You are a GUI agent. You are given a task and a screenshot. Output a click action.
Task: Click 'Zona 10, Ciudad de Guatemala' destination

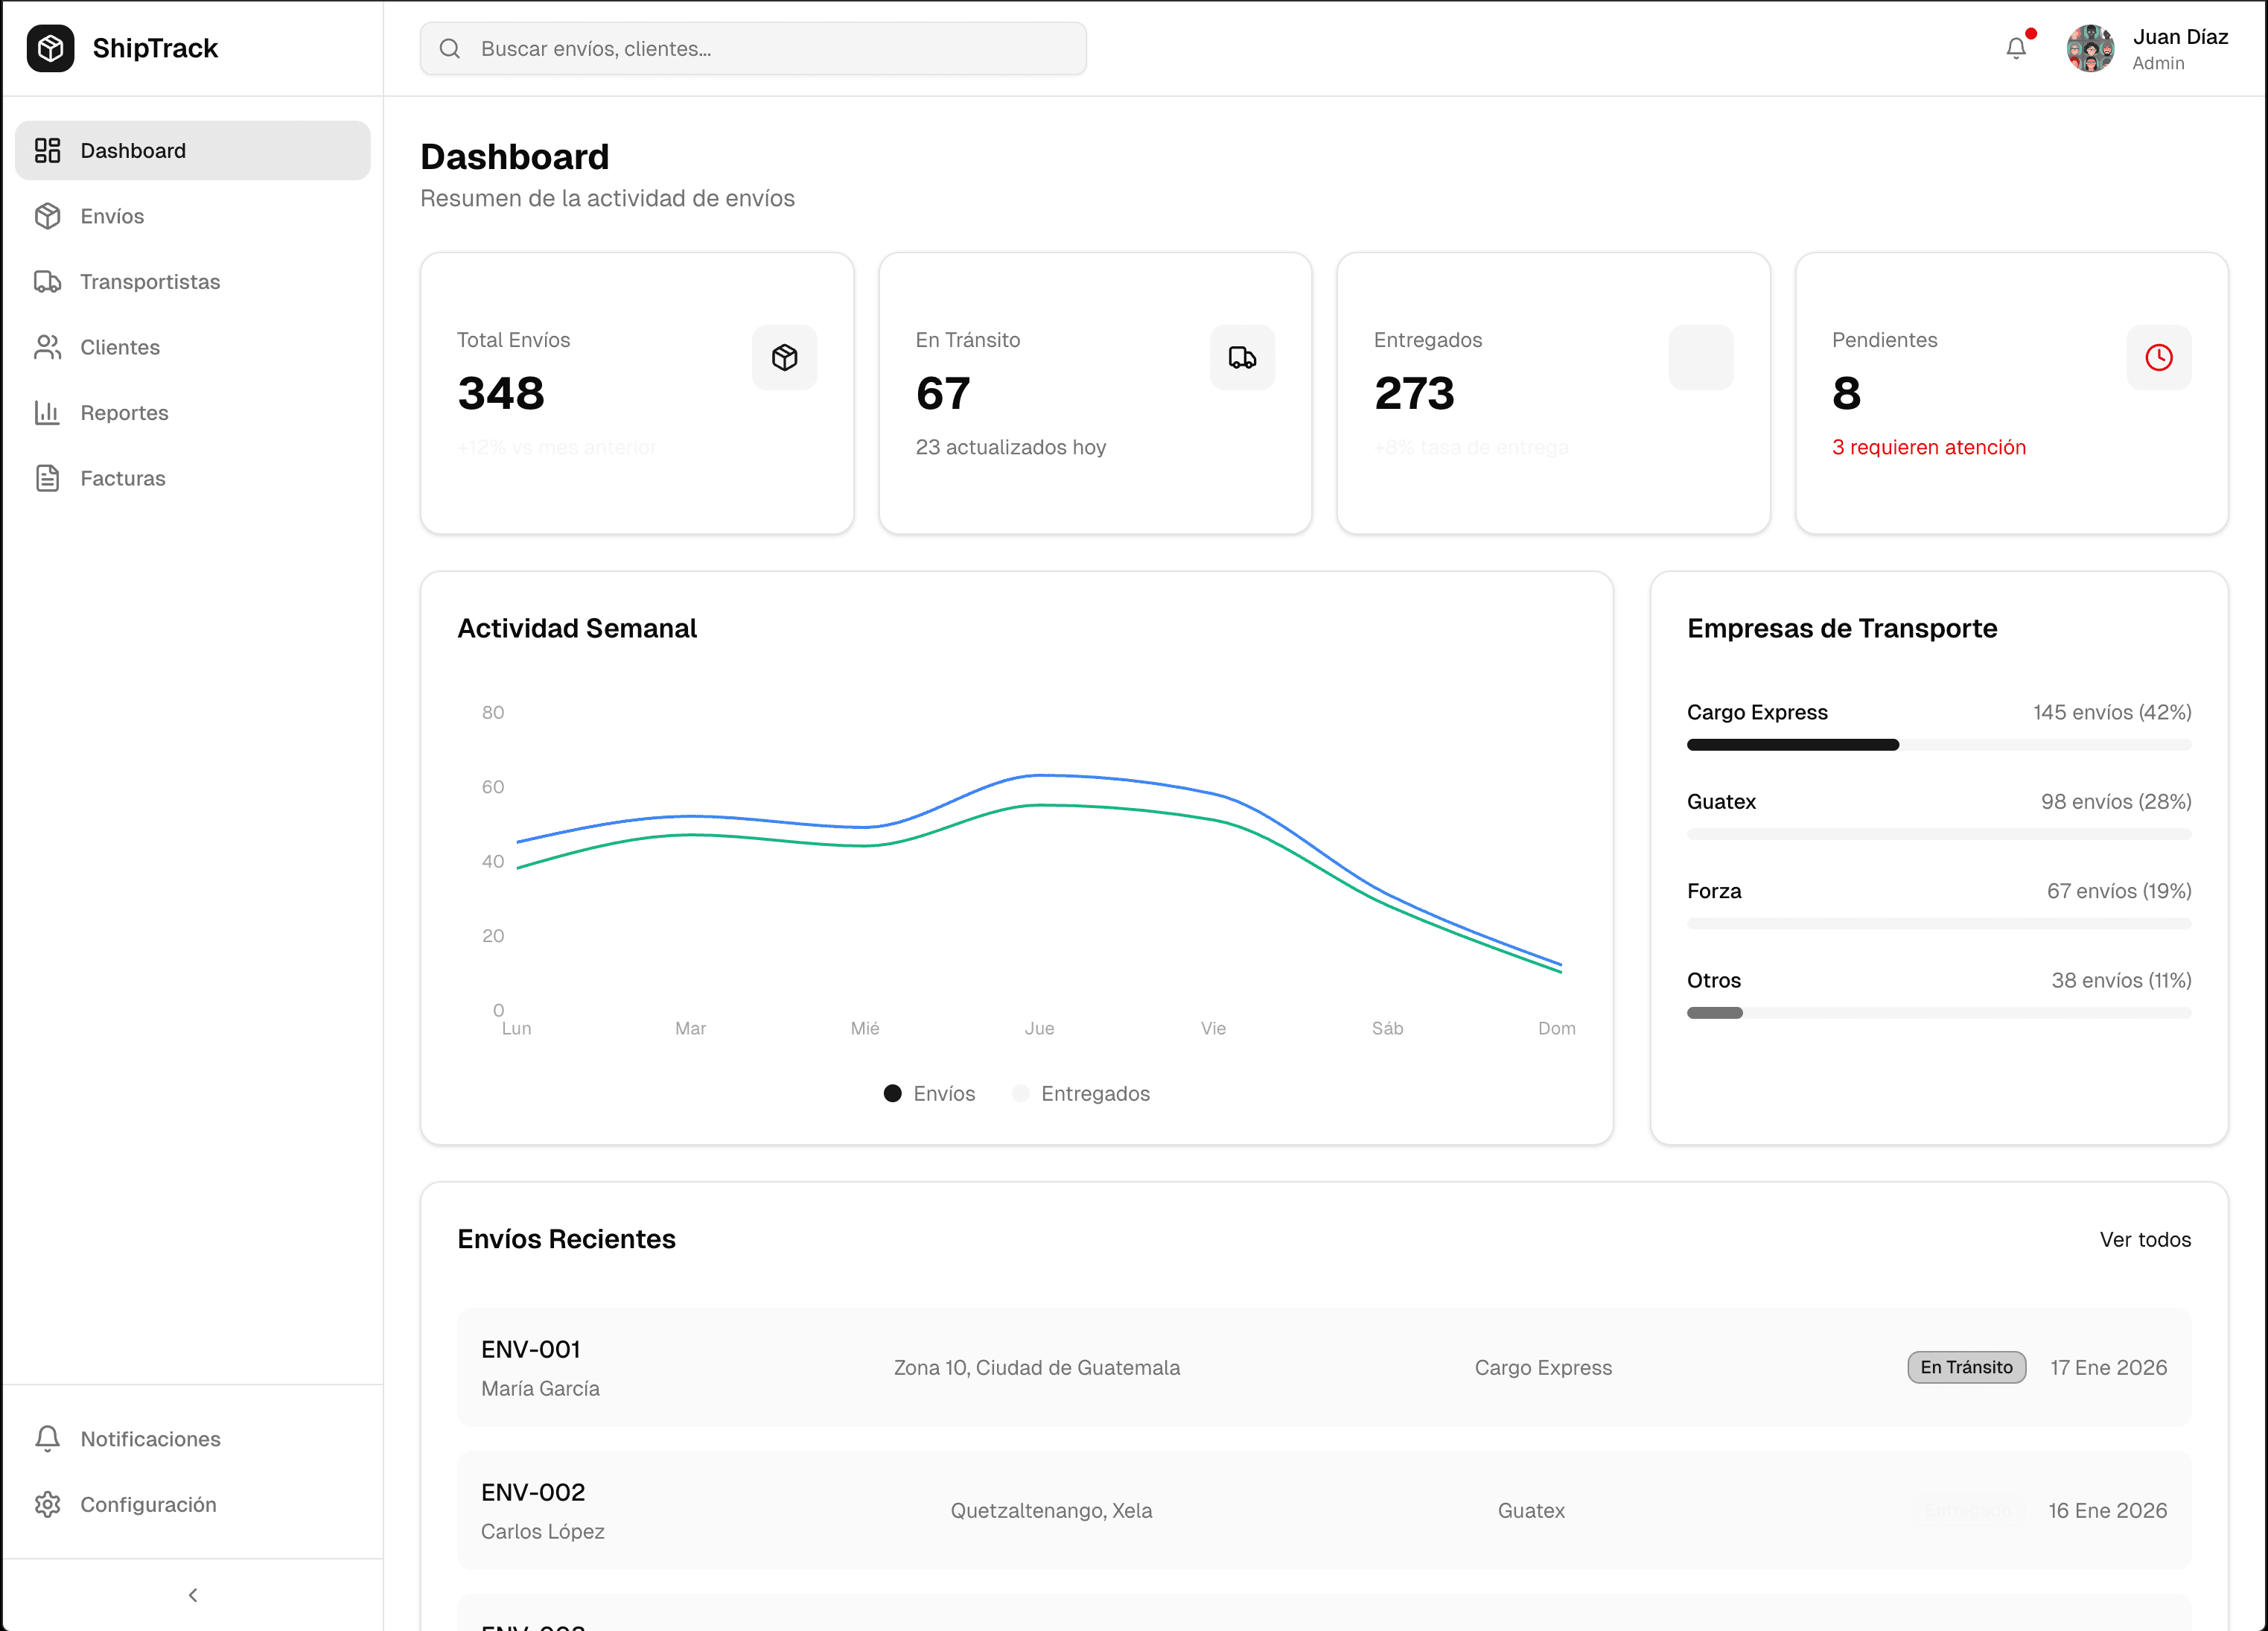pyautogui.click(x=1037, y=1367)
